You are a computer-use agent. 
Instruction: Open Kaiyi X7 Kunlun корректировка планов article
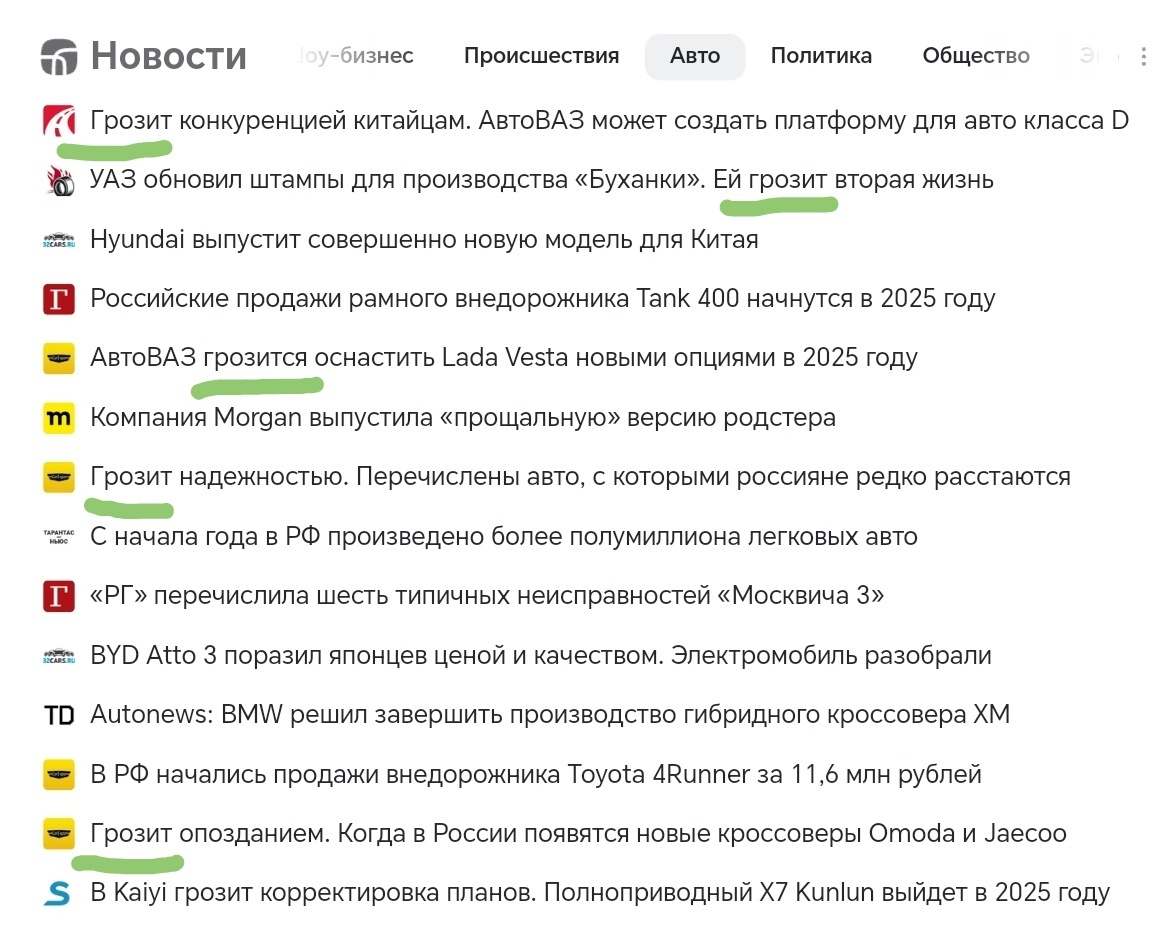600,893
